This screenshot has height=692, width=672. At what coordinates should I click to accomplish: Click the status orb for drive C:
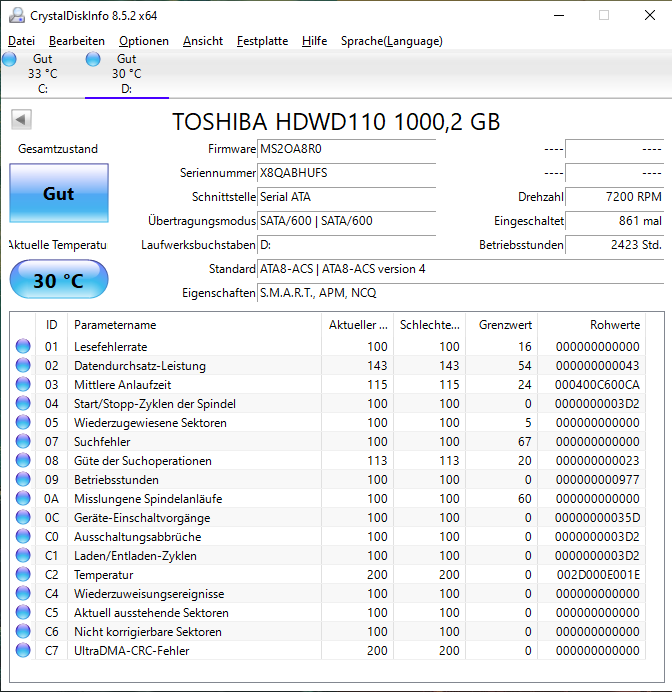(x=9, y=59)
